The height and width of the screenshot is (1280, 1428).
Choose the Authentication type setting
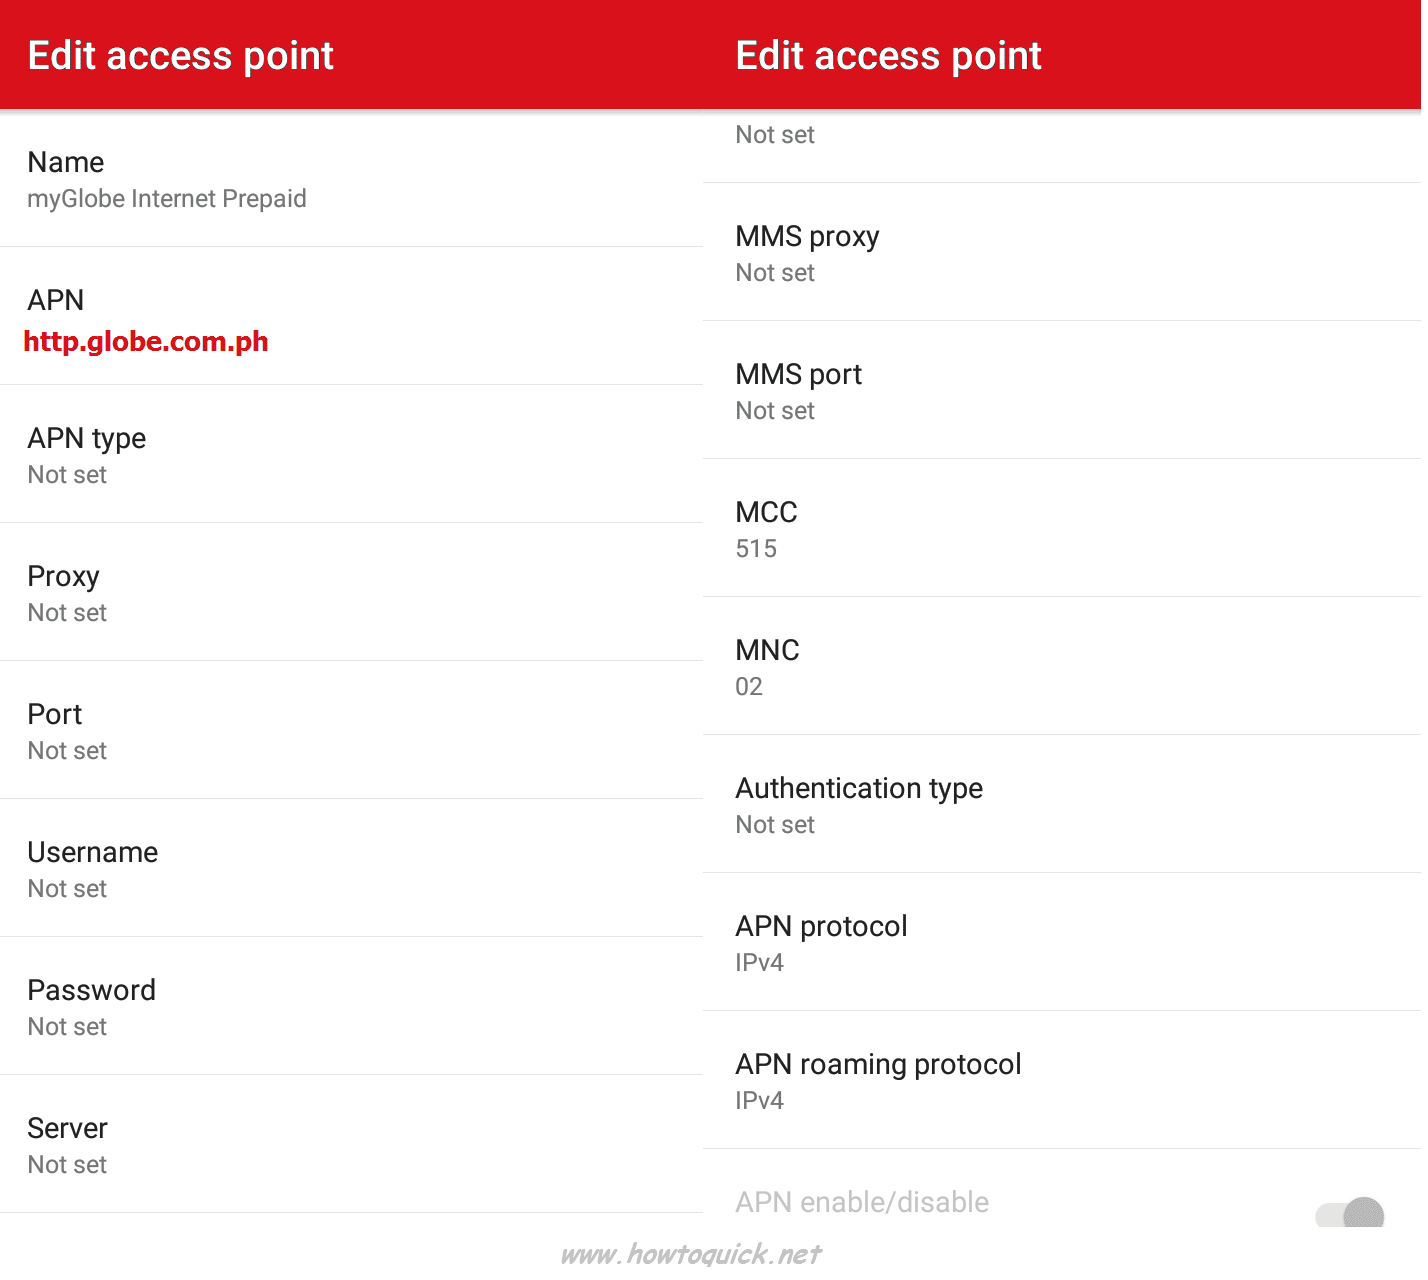(1062, 804)
